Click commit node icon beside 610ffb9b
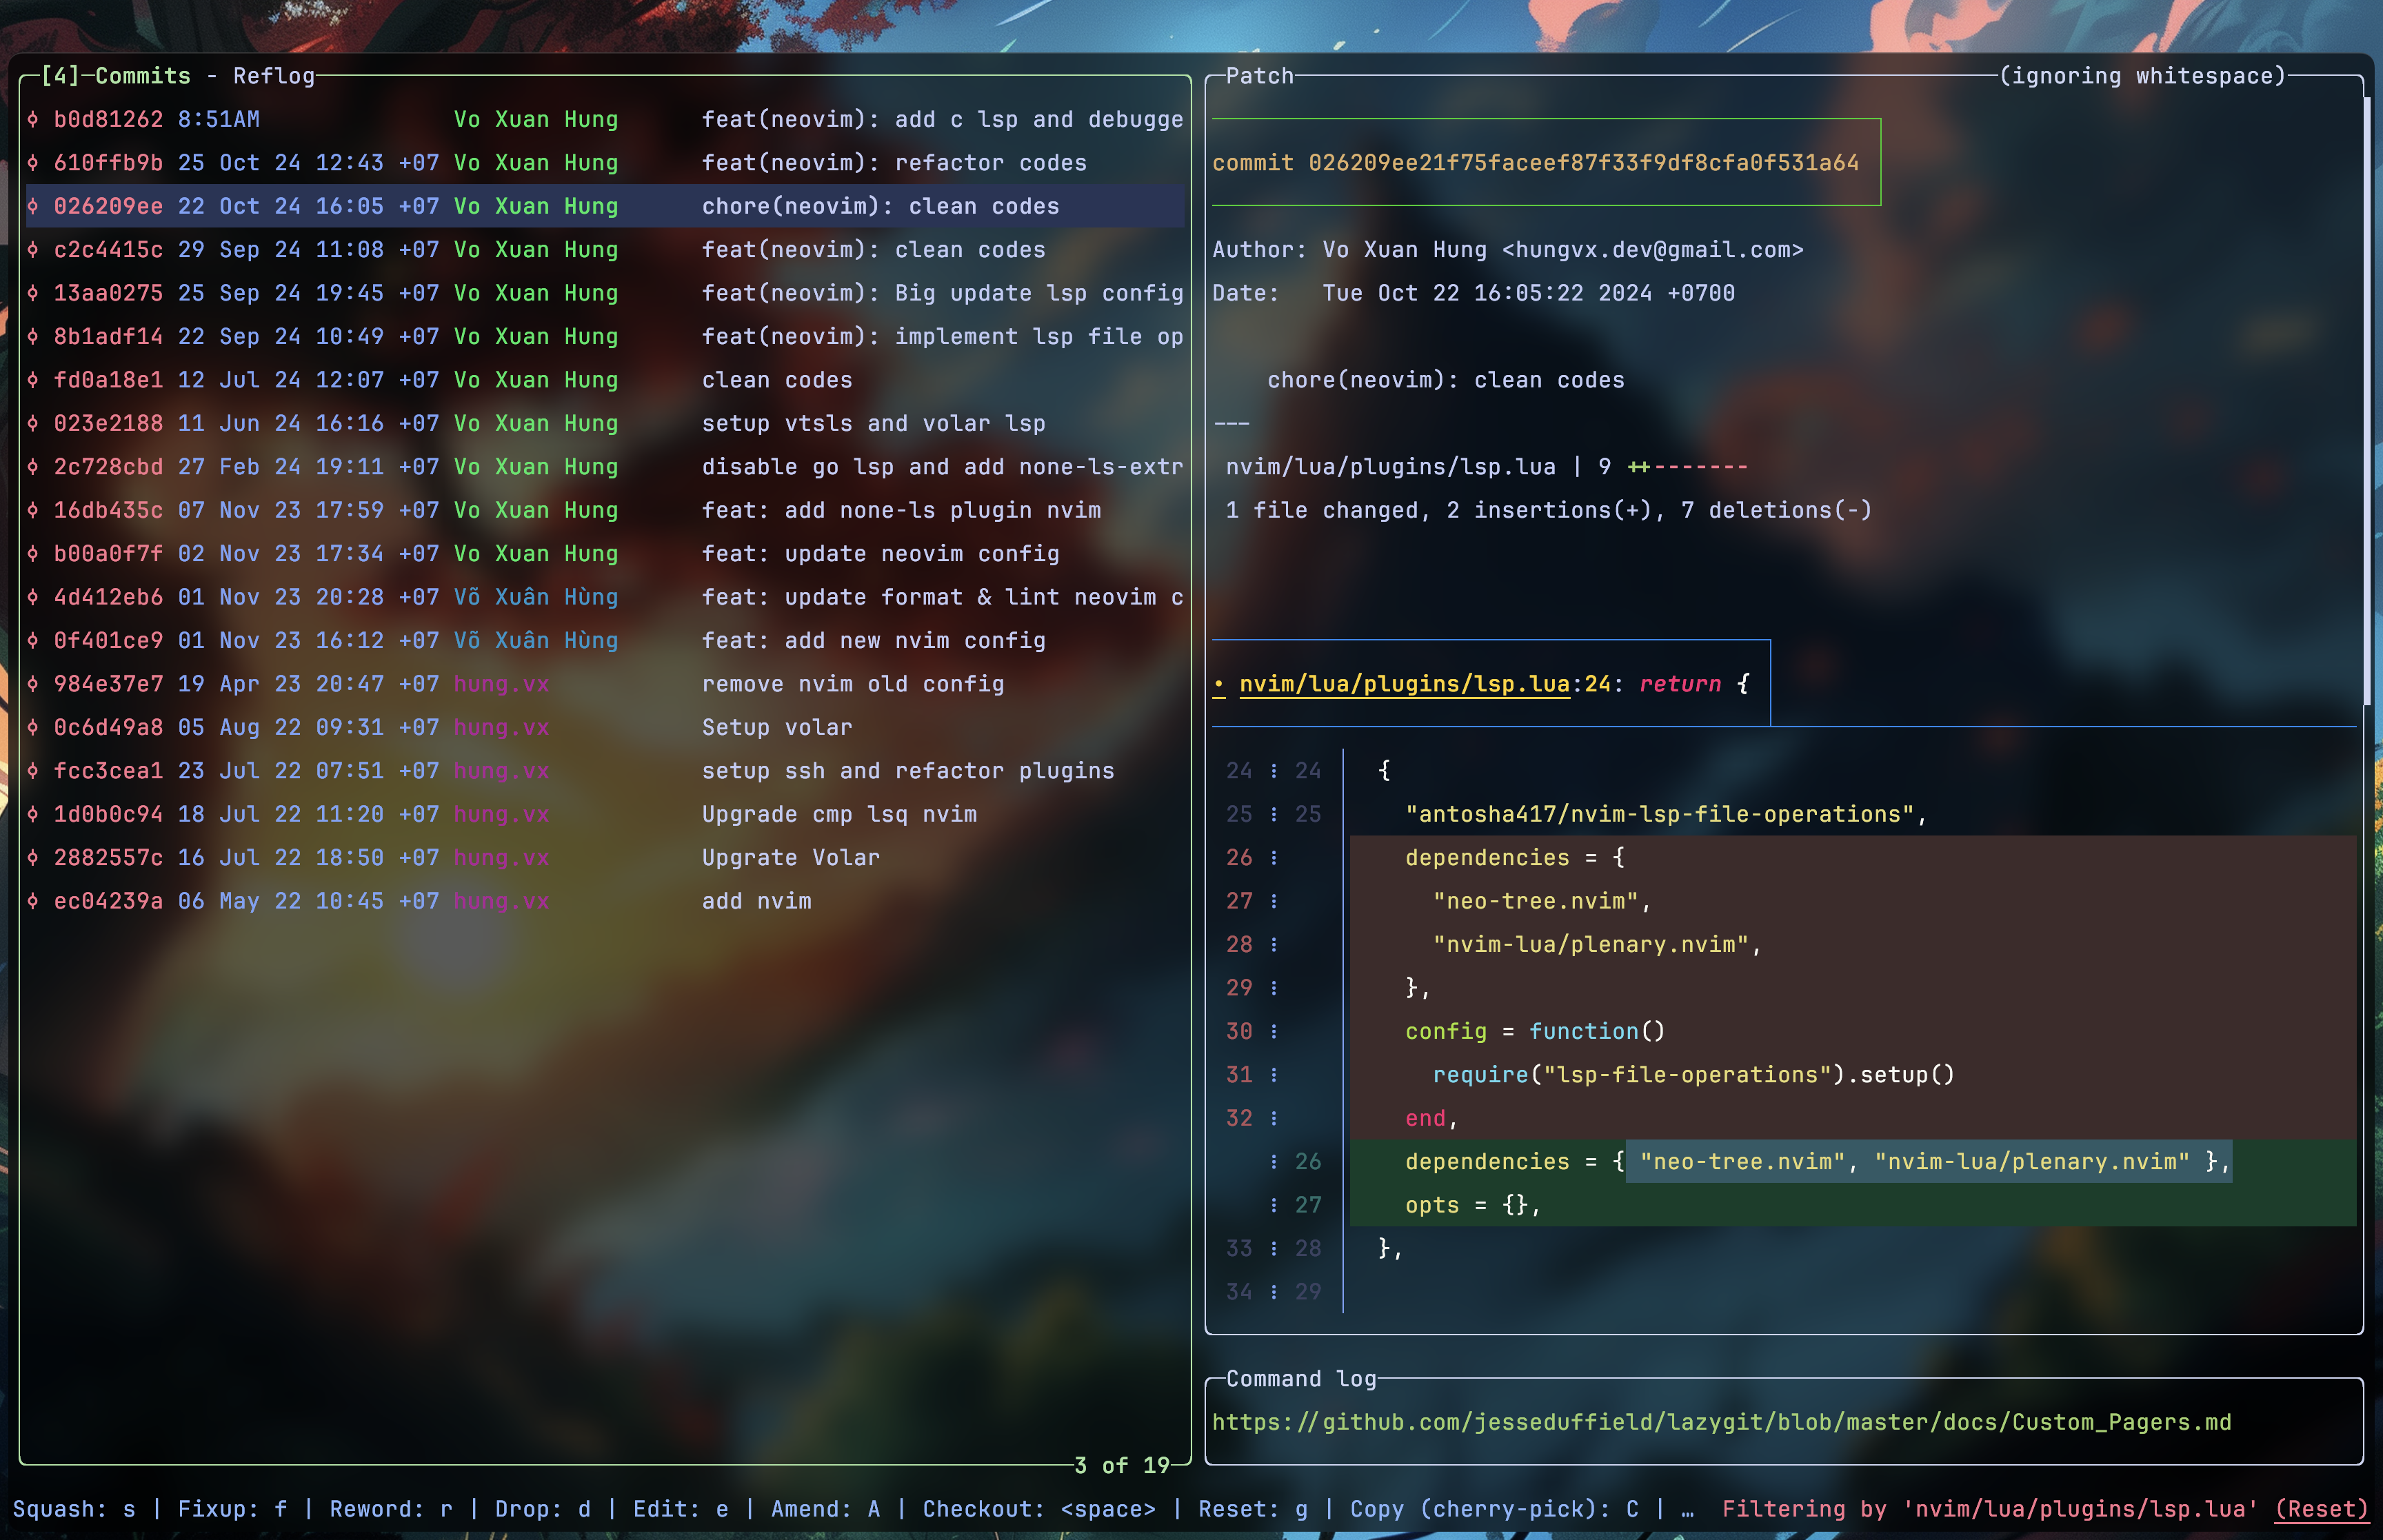Screen dimensions: 2383x1540 click(33, 163)
